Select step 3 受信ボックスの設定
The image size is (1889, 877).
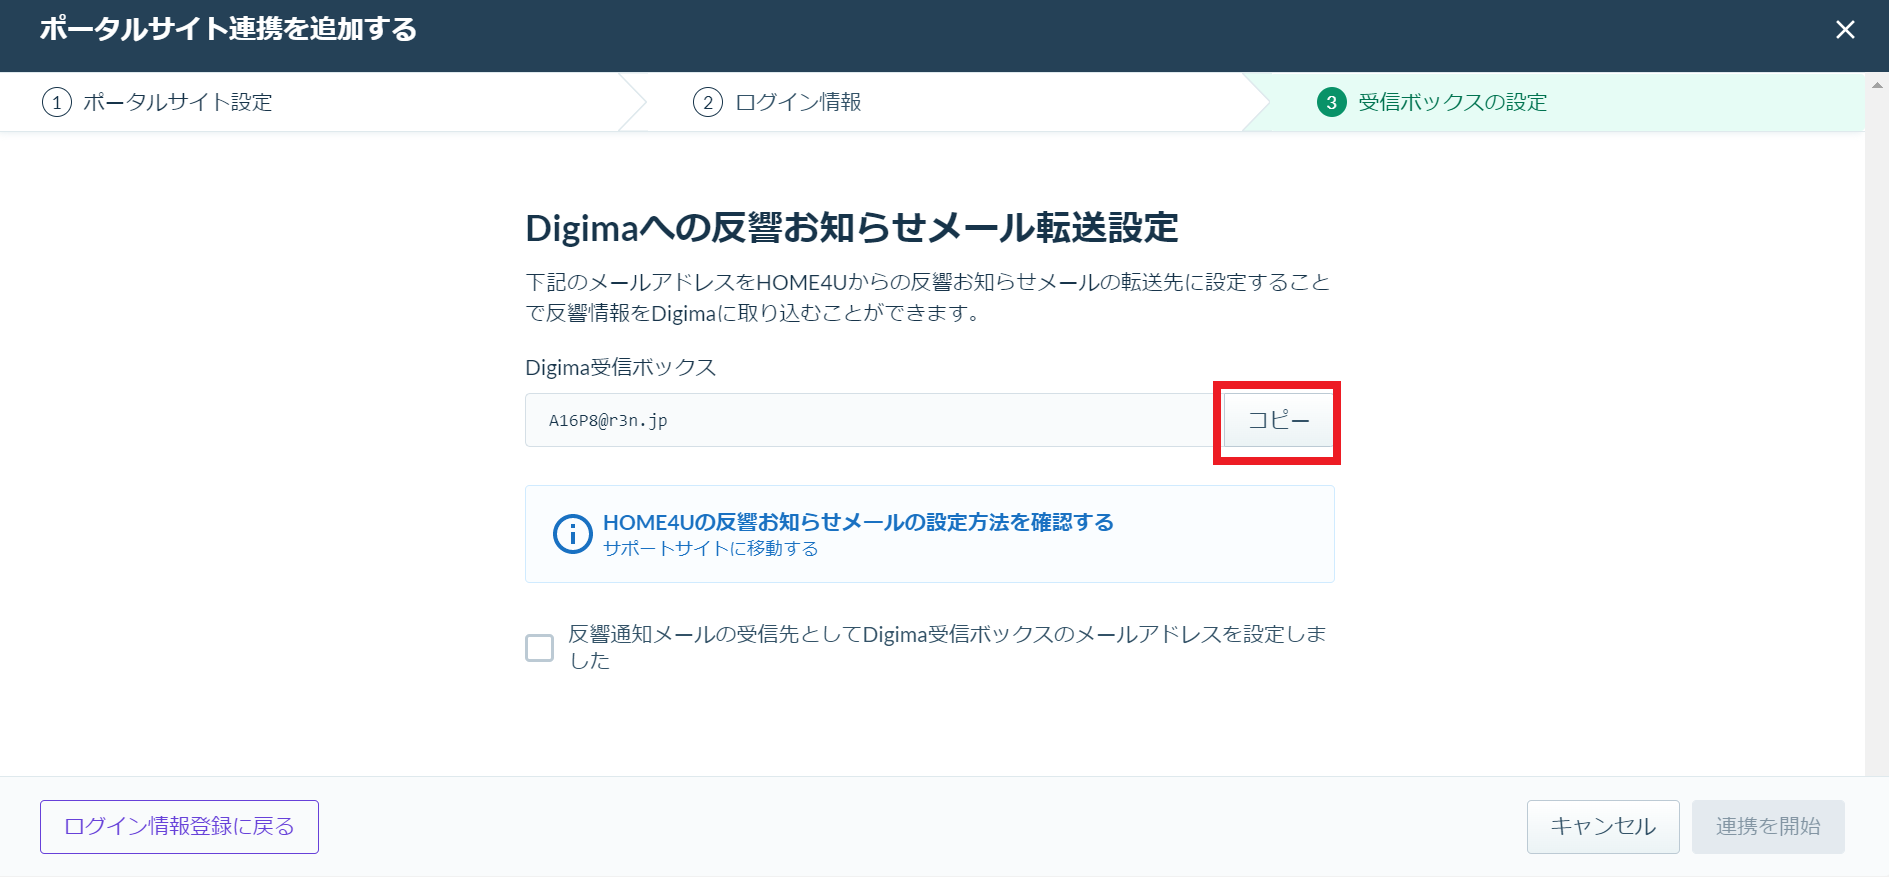coord(1432,102)
